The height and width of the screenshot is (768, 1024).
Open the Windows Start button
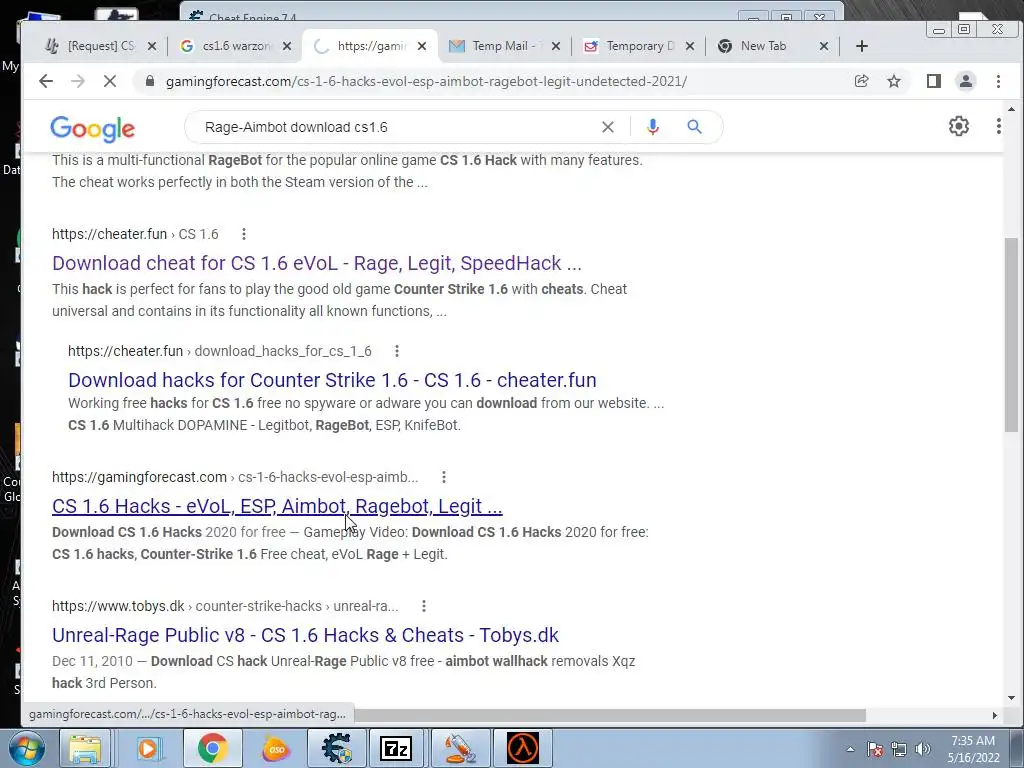26,748
